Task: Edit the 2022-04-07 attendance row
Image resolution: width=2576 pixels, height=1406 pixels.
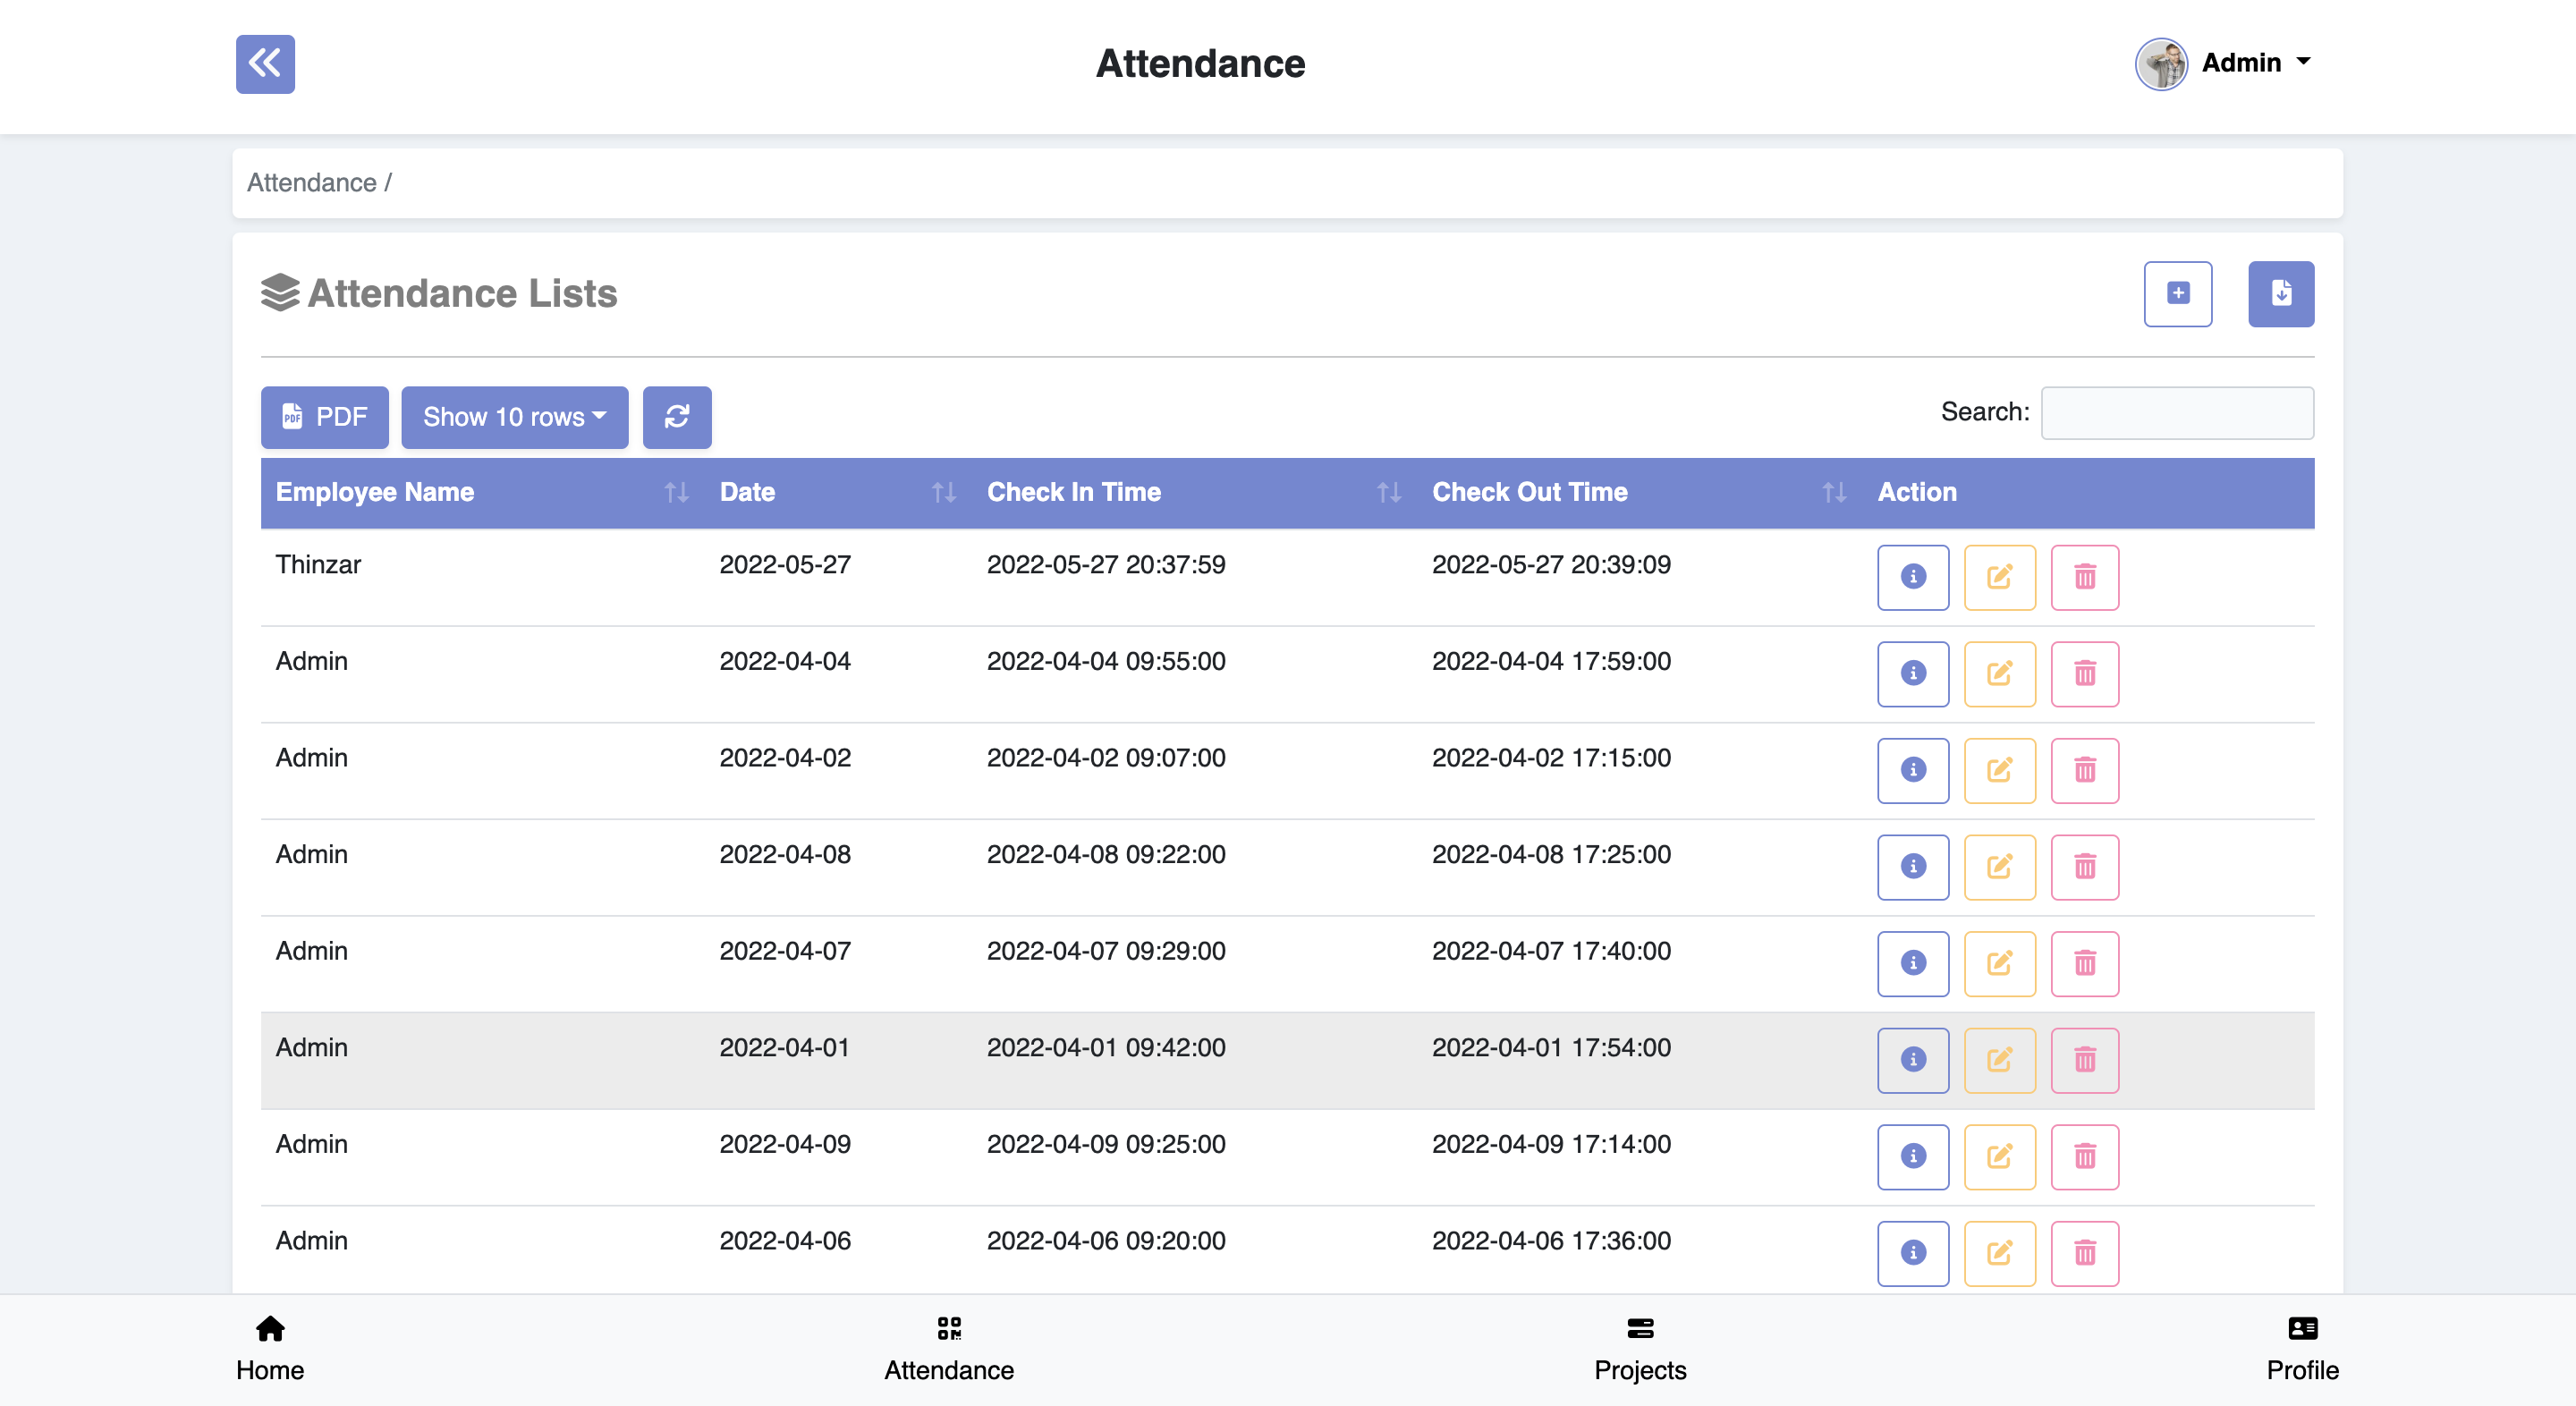Action: click(x=1999, y=964)
